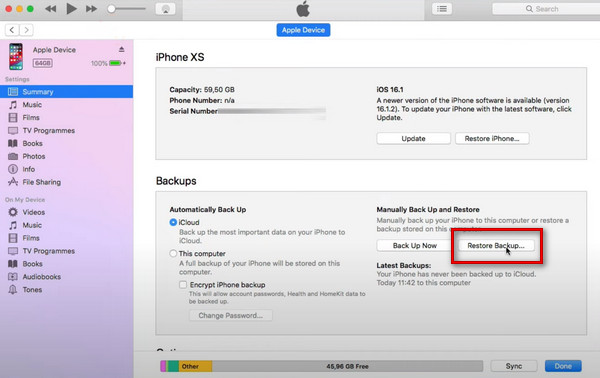600x378 pixels.
Task: Select This computer backup radio button
Action: [173, 253]
